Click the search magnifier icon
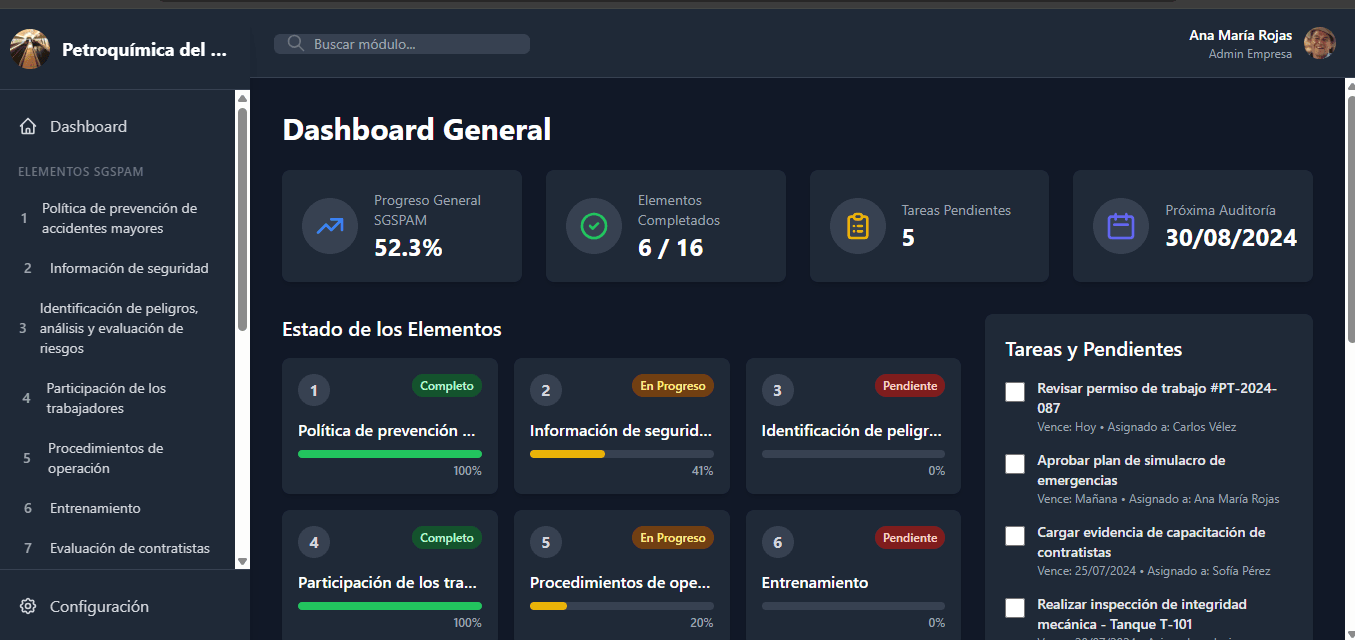Viewport: 1355px width, 640px height. coord(295,44)
